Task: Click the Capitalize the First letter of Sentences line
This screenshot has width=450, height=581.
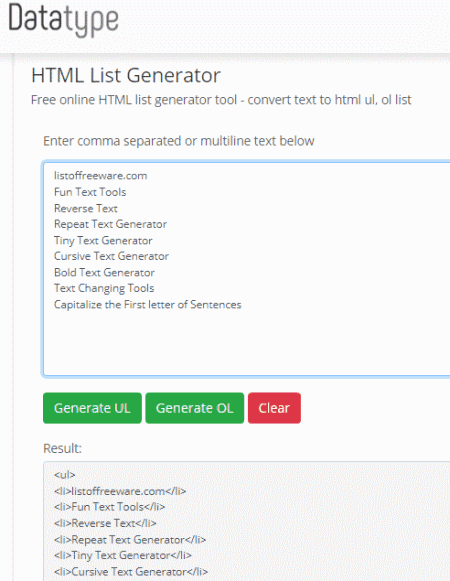Action: click(148, 305)
